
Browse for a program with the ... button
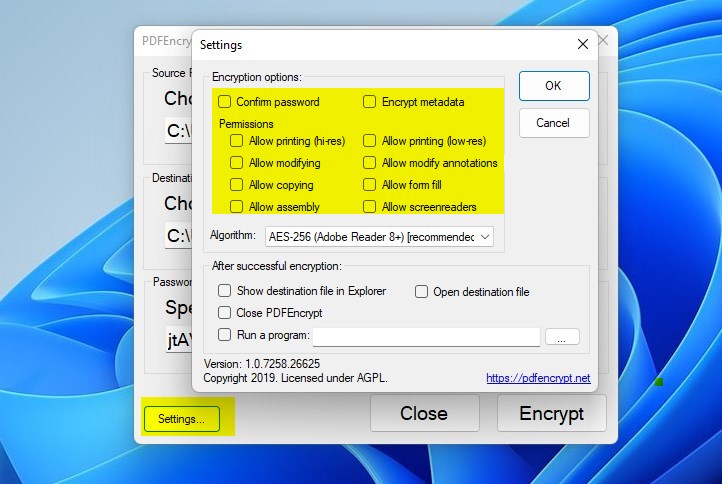tap(562, 337)
